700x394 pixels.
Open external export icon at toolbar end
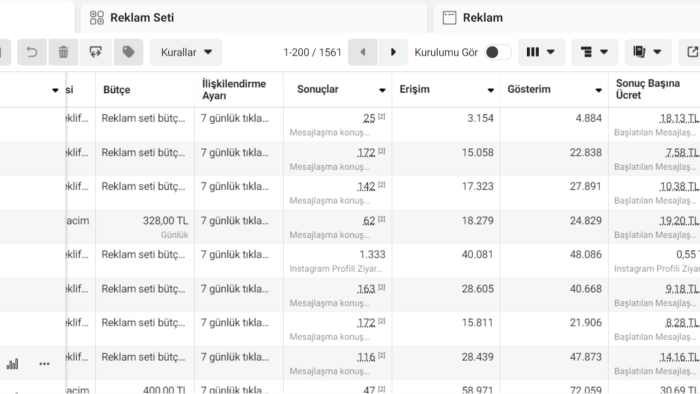(692, 52)
